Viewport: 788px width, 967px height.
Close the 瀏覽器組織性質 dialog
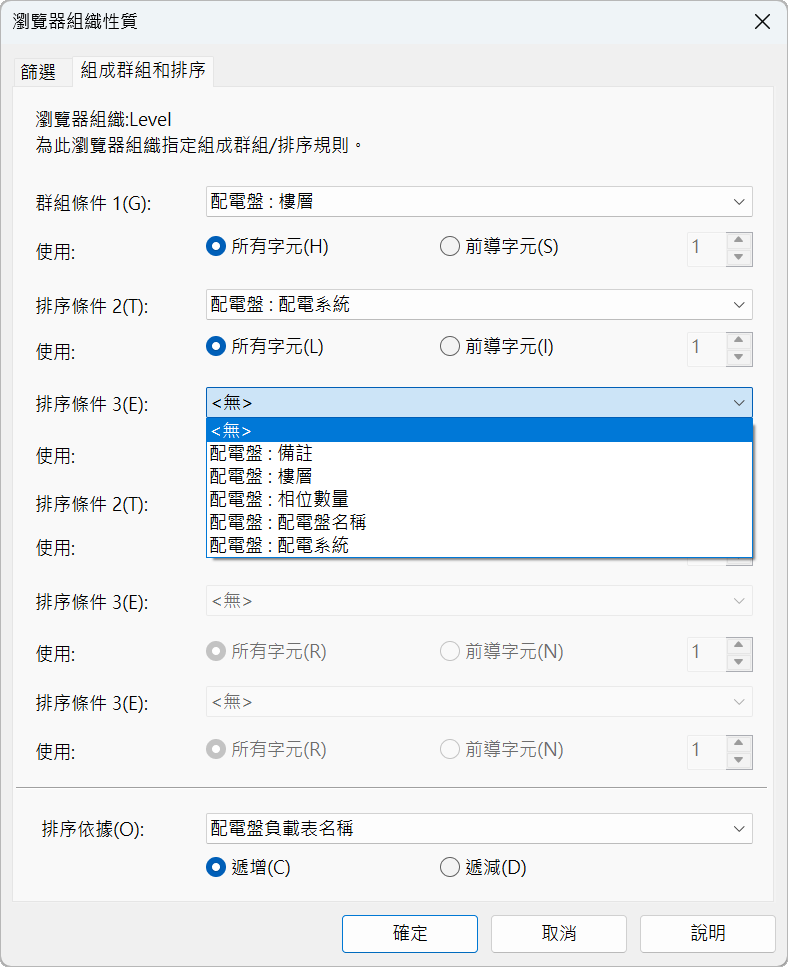762,22
